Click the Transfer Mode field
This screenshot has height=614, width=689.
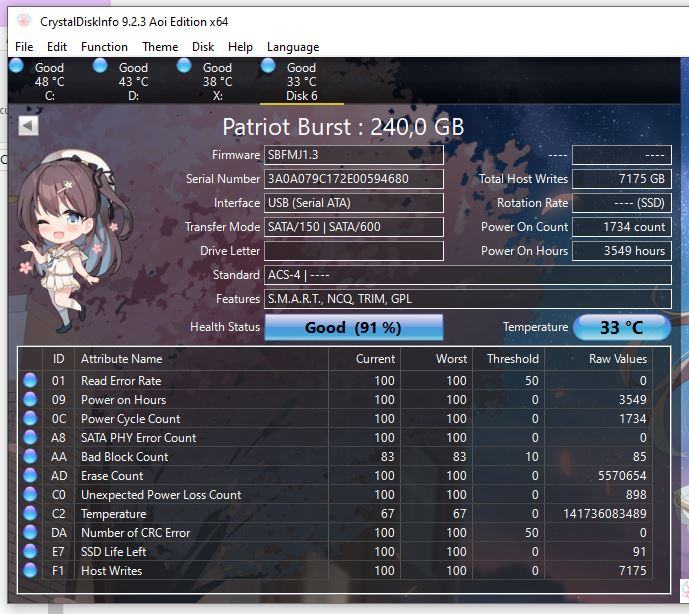(354, 227)
